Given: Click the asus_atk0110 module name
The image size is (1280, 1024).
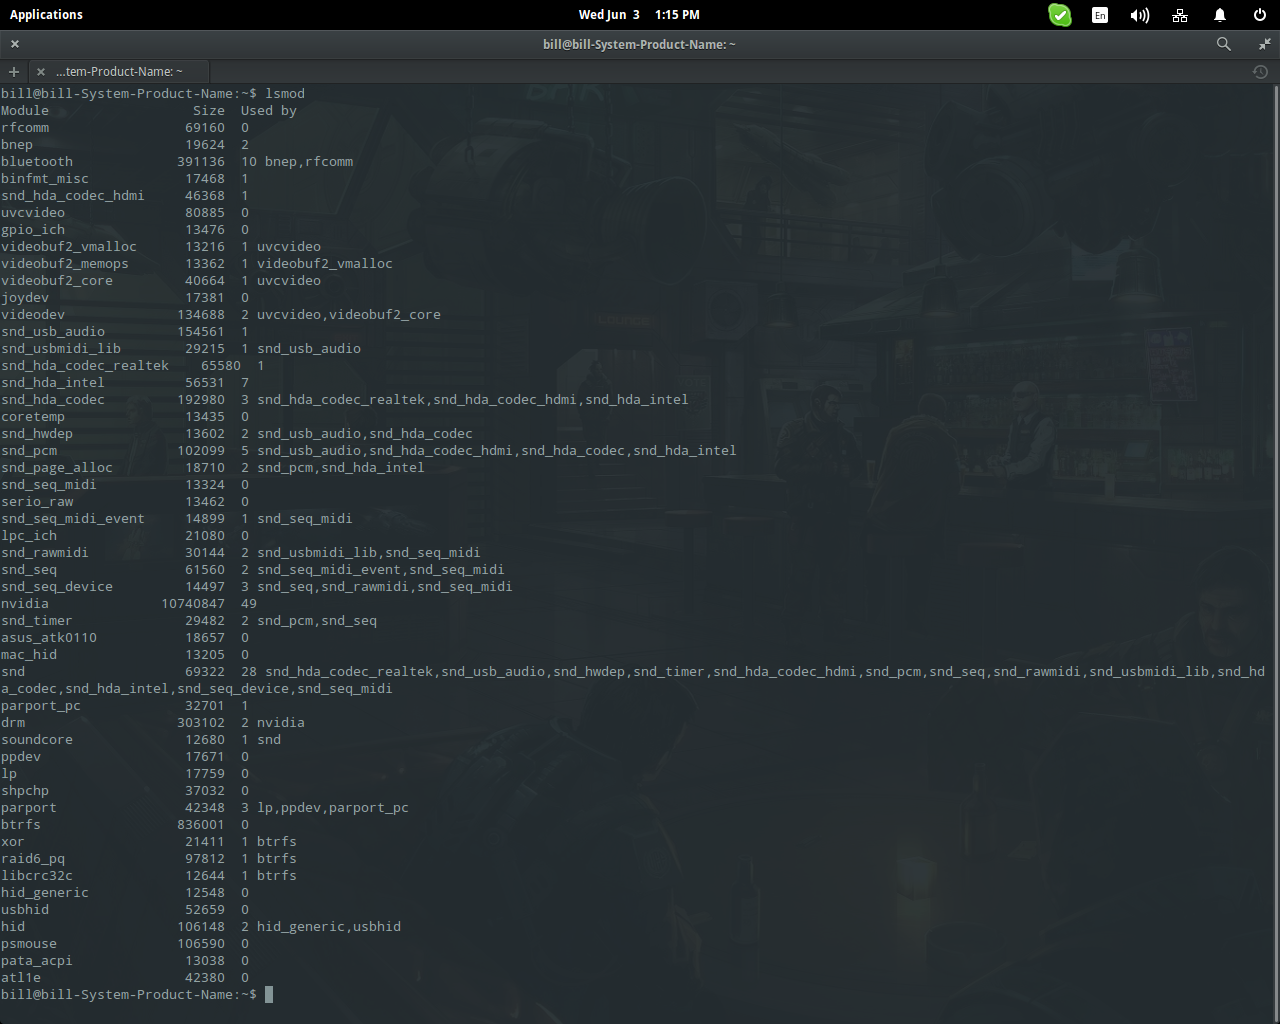Looking at the screenshot, I should [x=49, y=638].
